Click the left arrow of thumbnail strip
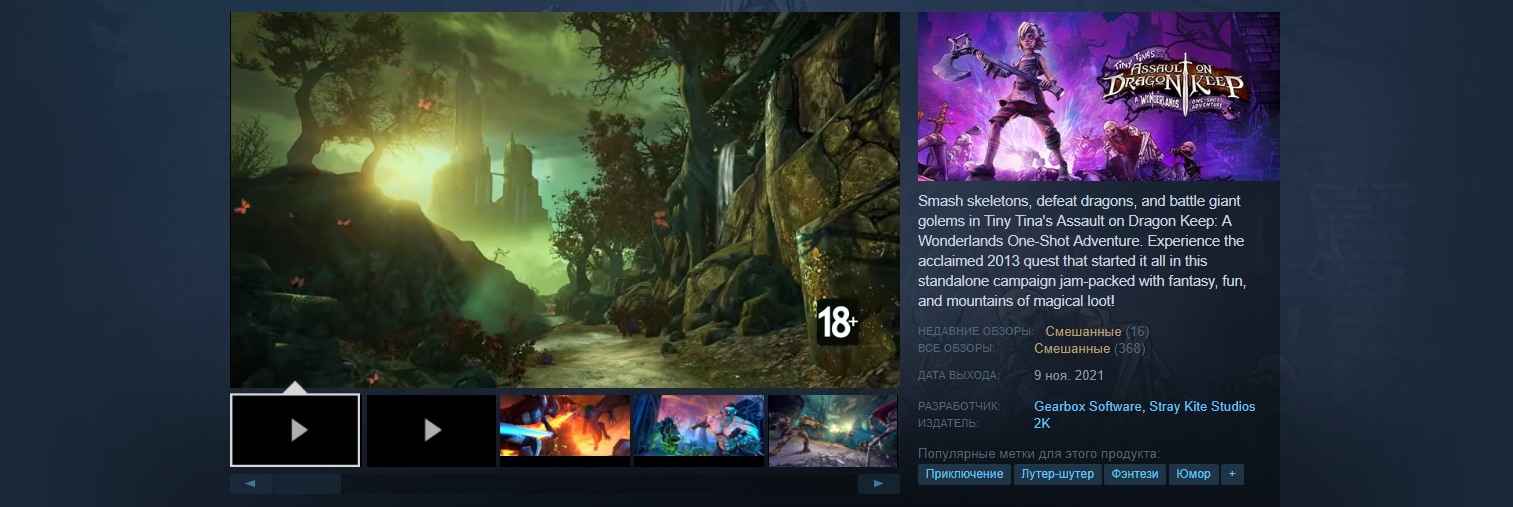Image resolution: width=1513 pixels, height=507 pixels. 251,484
